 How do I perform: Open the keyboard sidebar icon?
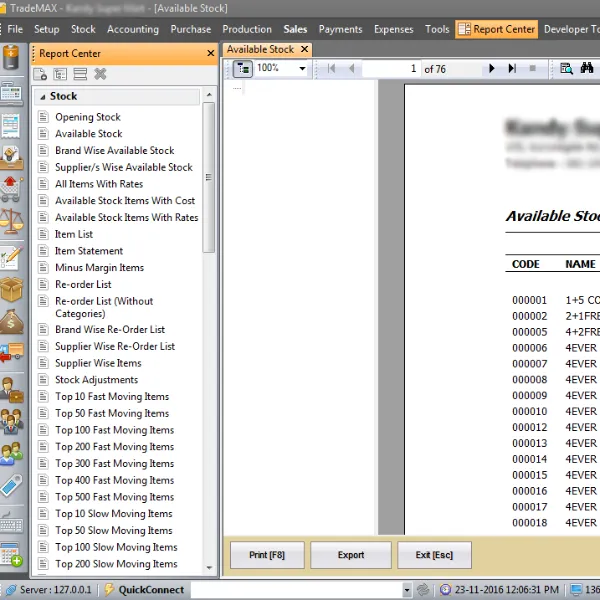coord(11,523)
